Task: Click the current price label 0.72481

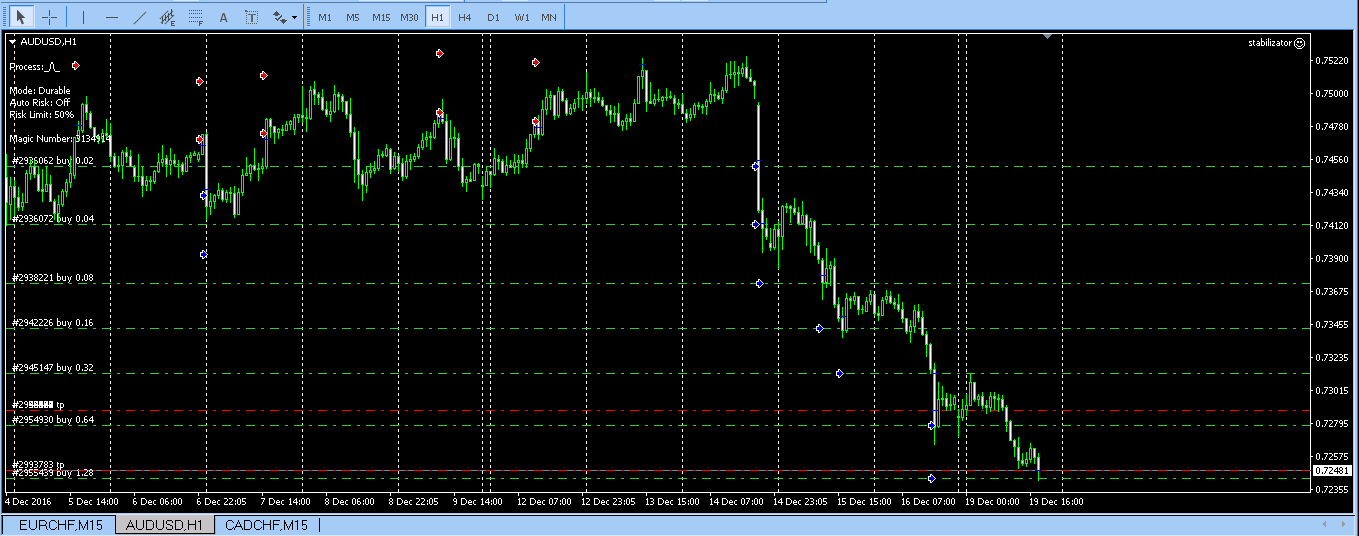Action: 1331,470
